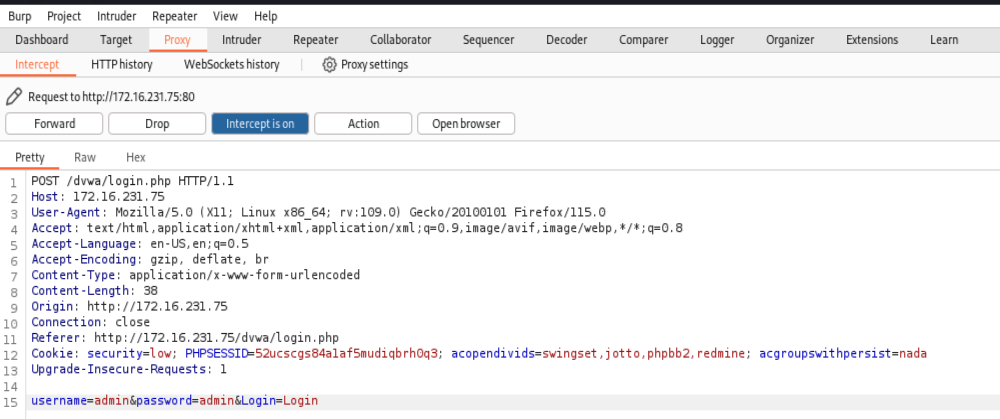
Task: Click the Accept header with text/html
Action: [357, 228]
